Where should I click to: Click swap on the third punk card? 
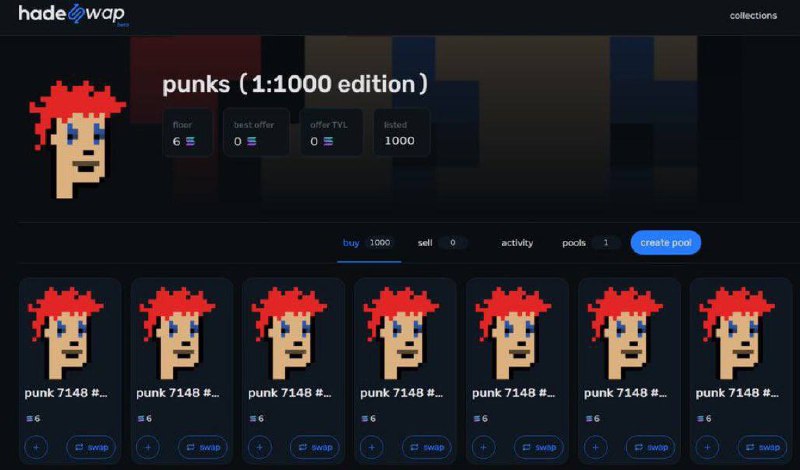coord(315,448)
